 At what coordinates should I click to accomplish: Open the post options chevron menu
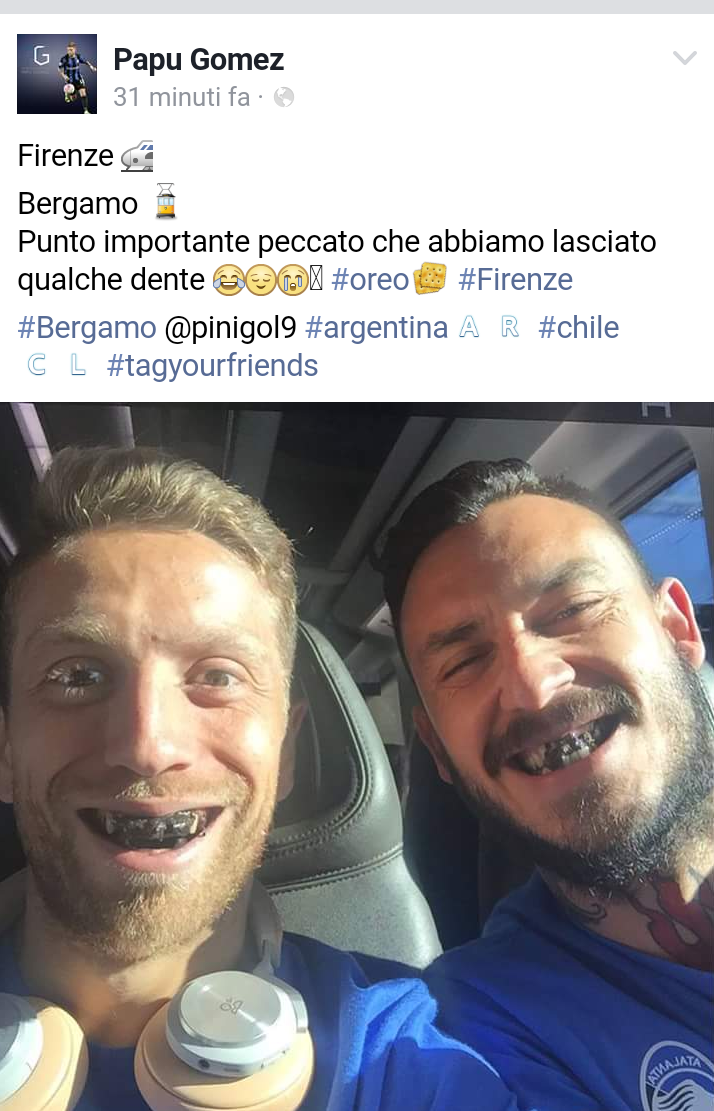click(x=684, y=58)
